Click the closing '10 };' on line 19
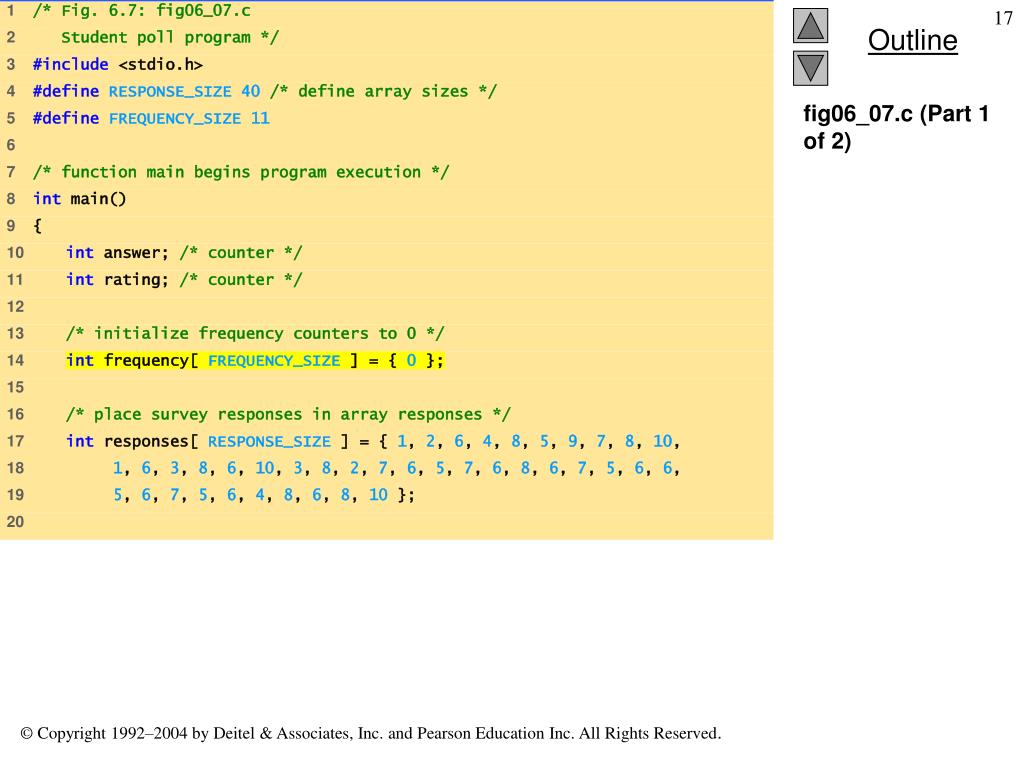 pos(391,495)
